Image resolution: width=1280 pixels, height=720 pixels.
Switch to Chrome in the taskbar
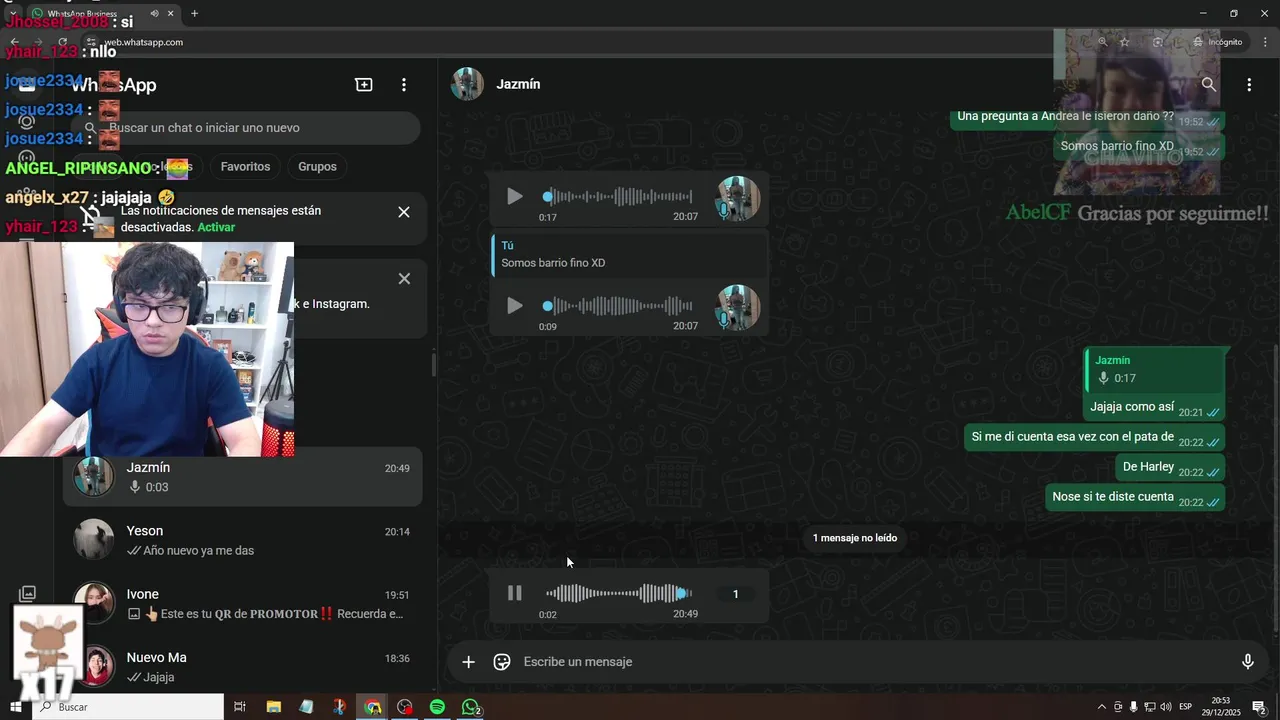coord(372,707)
